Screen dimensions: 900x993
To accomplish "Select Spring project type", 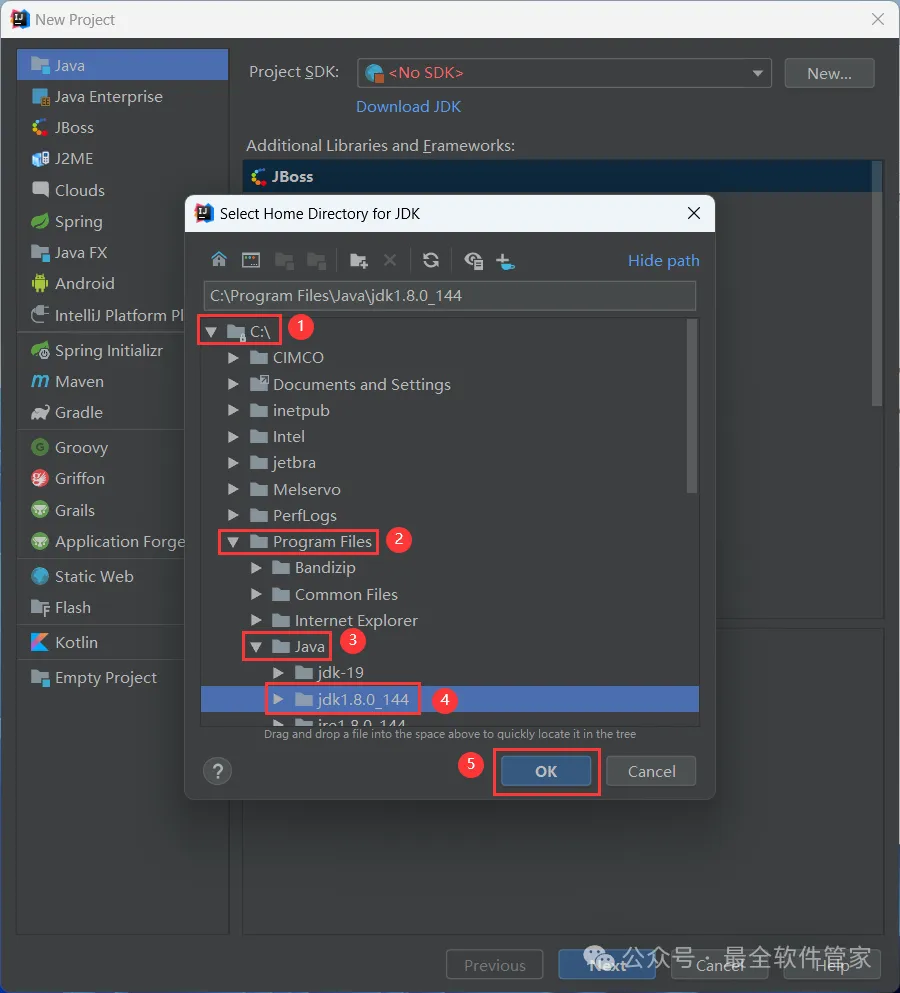I will pos(101,222).
